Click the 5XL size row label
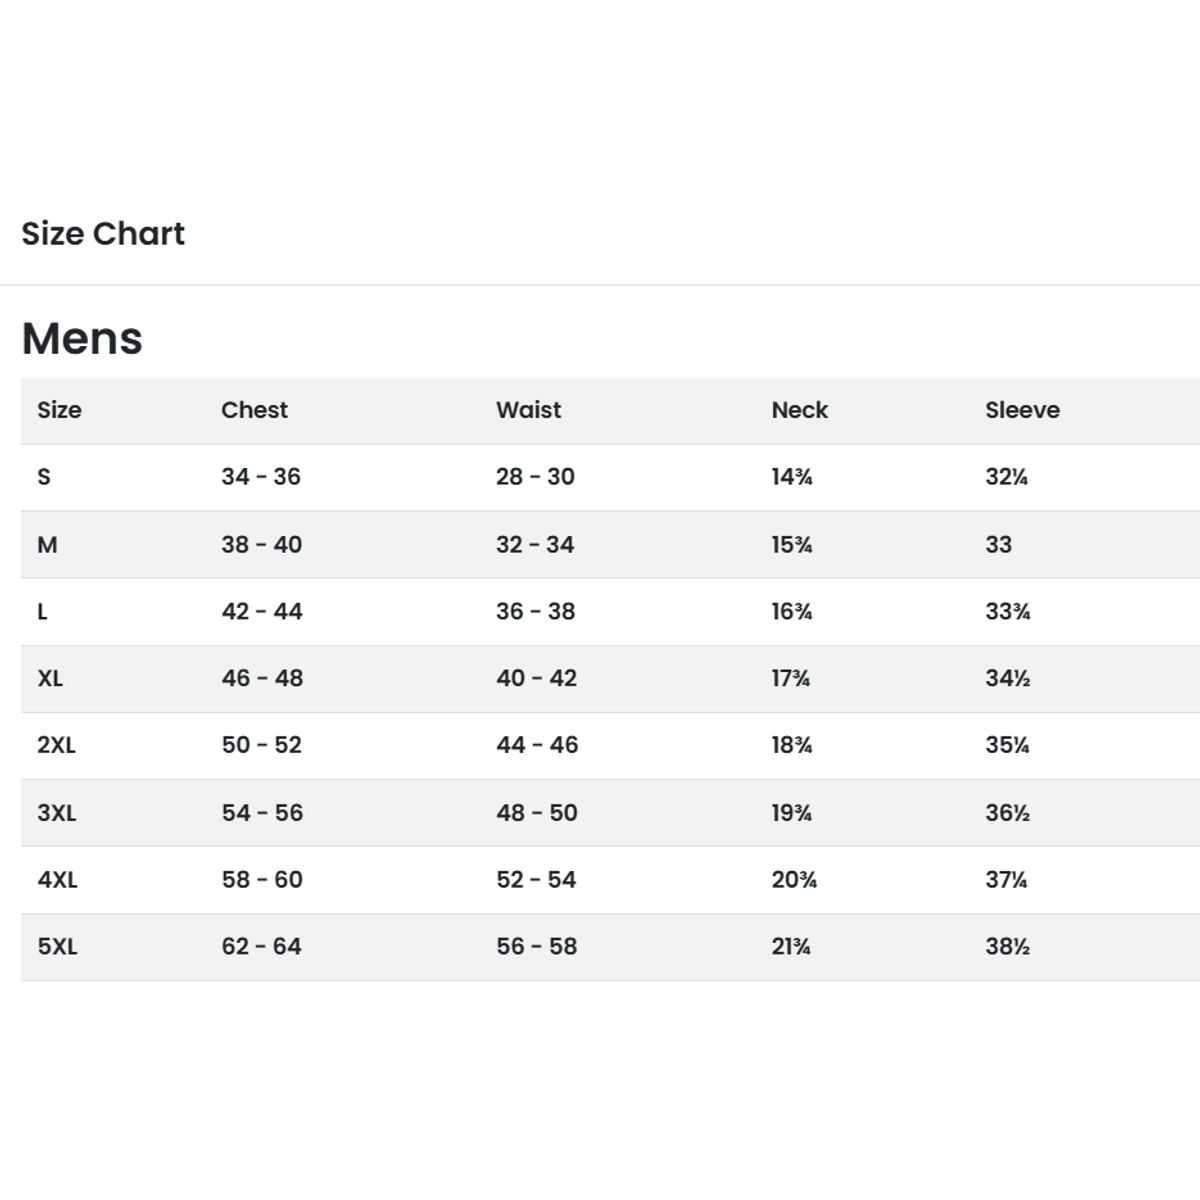Screen dimensions: 1200x1200 coord(57,947)
